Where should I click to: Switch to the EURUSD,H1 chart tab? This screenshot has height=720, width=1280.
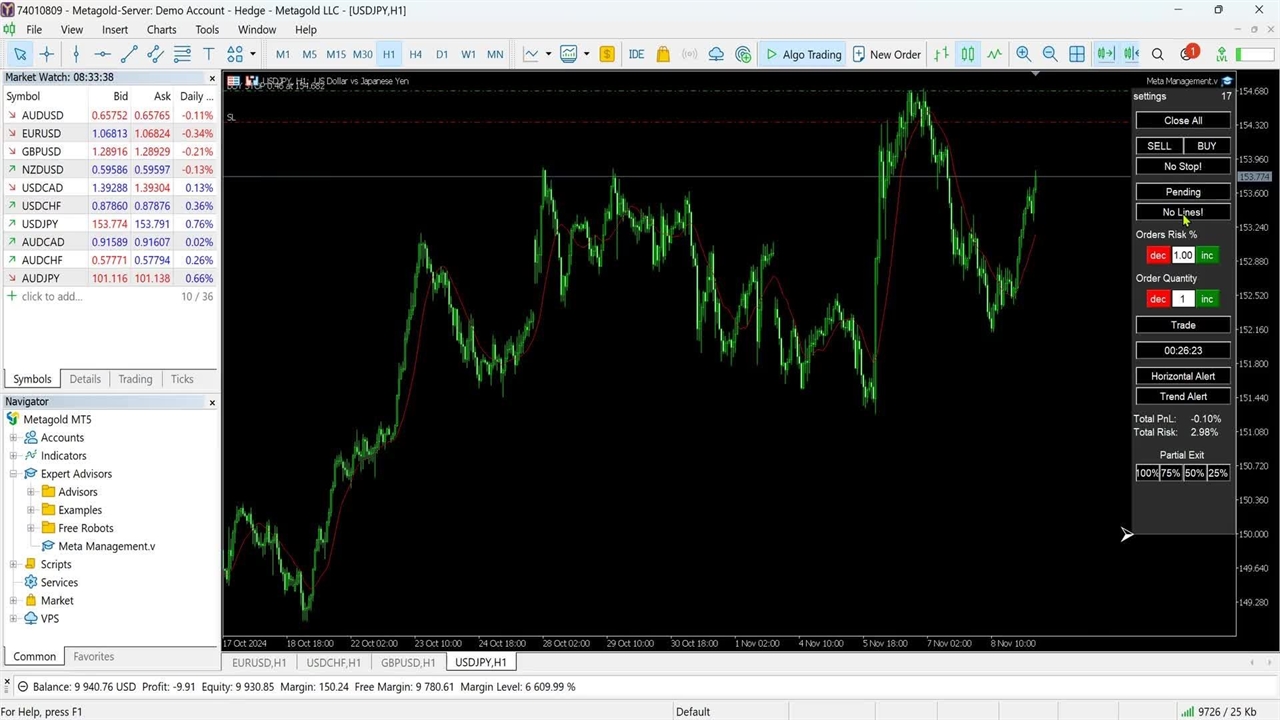[259, 662]
